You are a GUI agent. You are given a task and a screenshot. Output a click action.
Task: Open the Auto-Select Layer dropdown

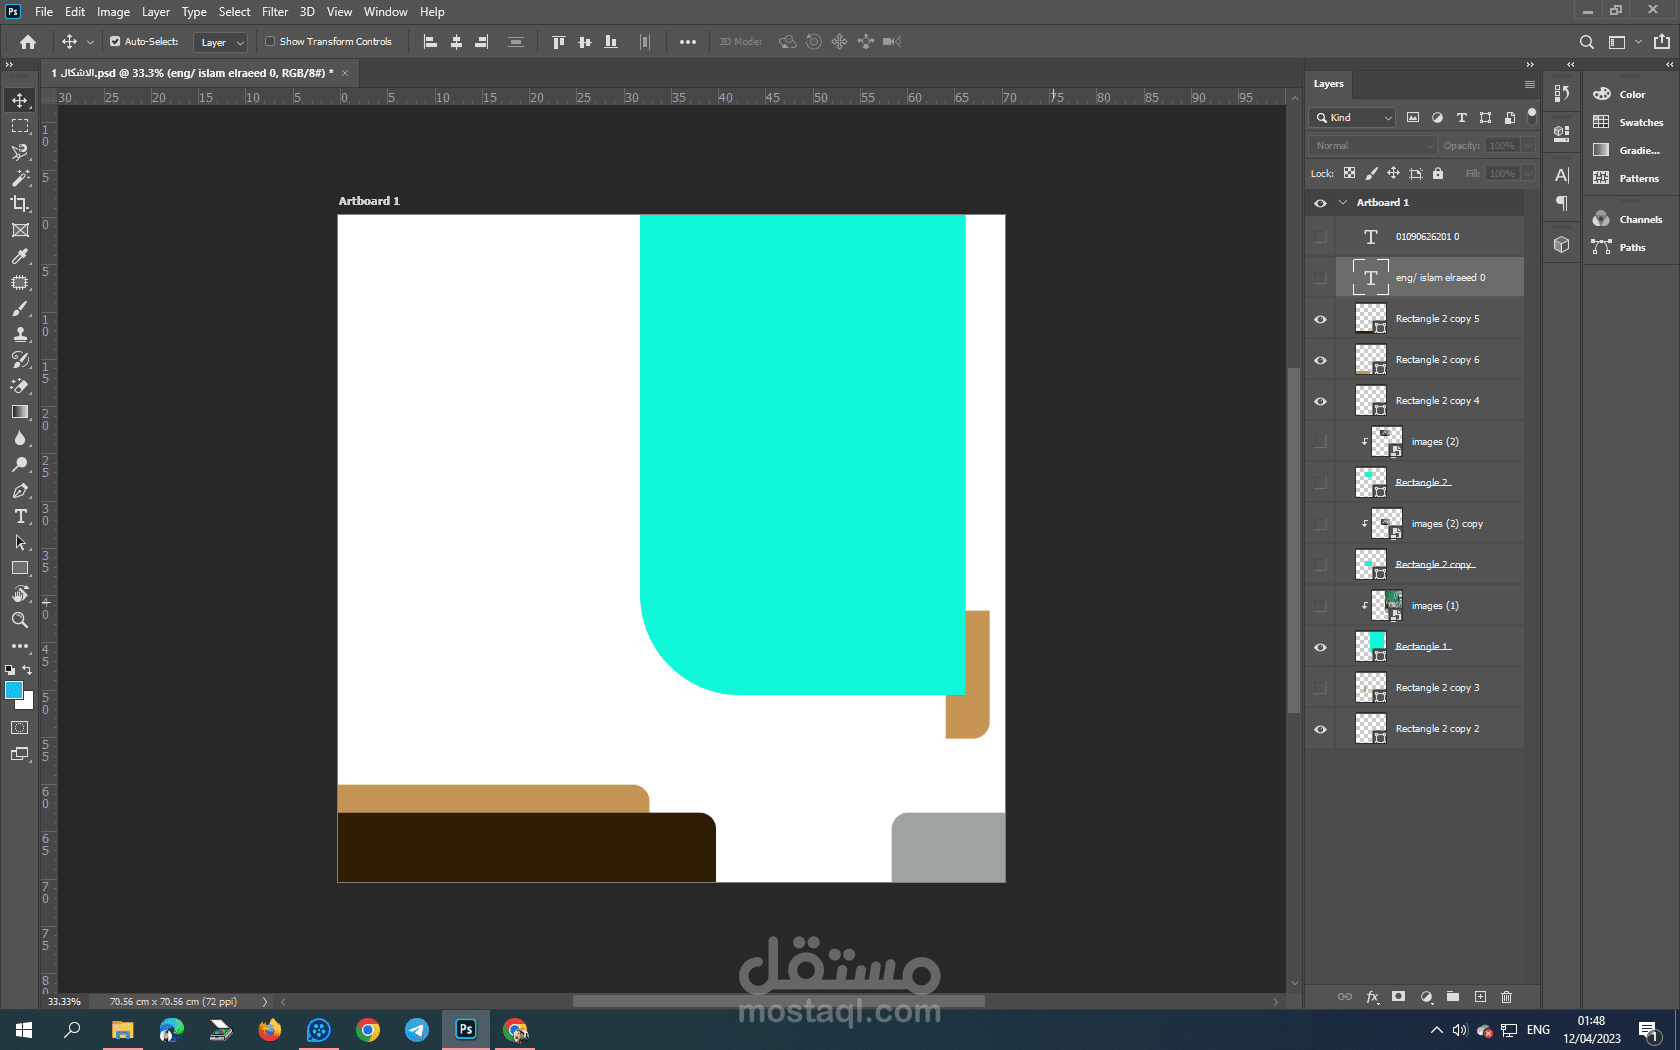pyautogui.click(x=221, y=42)
